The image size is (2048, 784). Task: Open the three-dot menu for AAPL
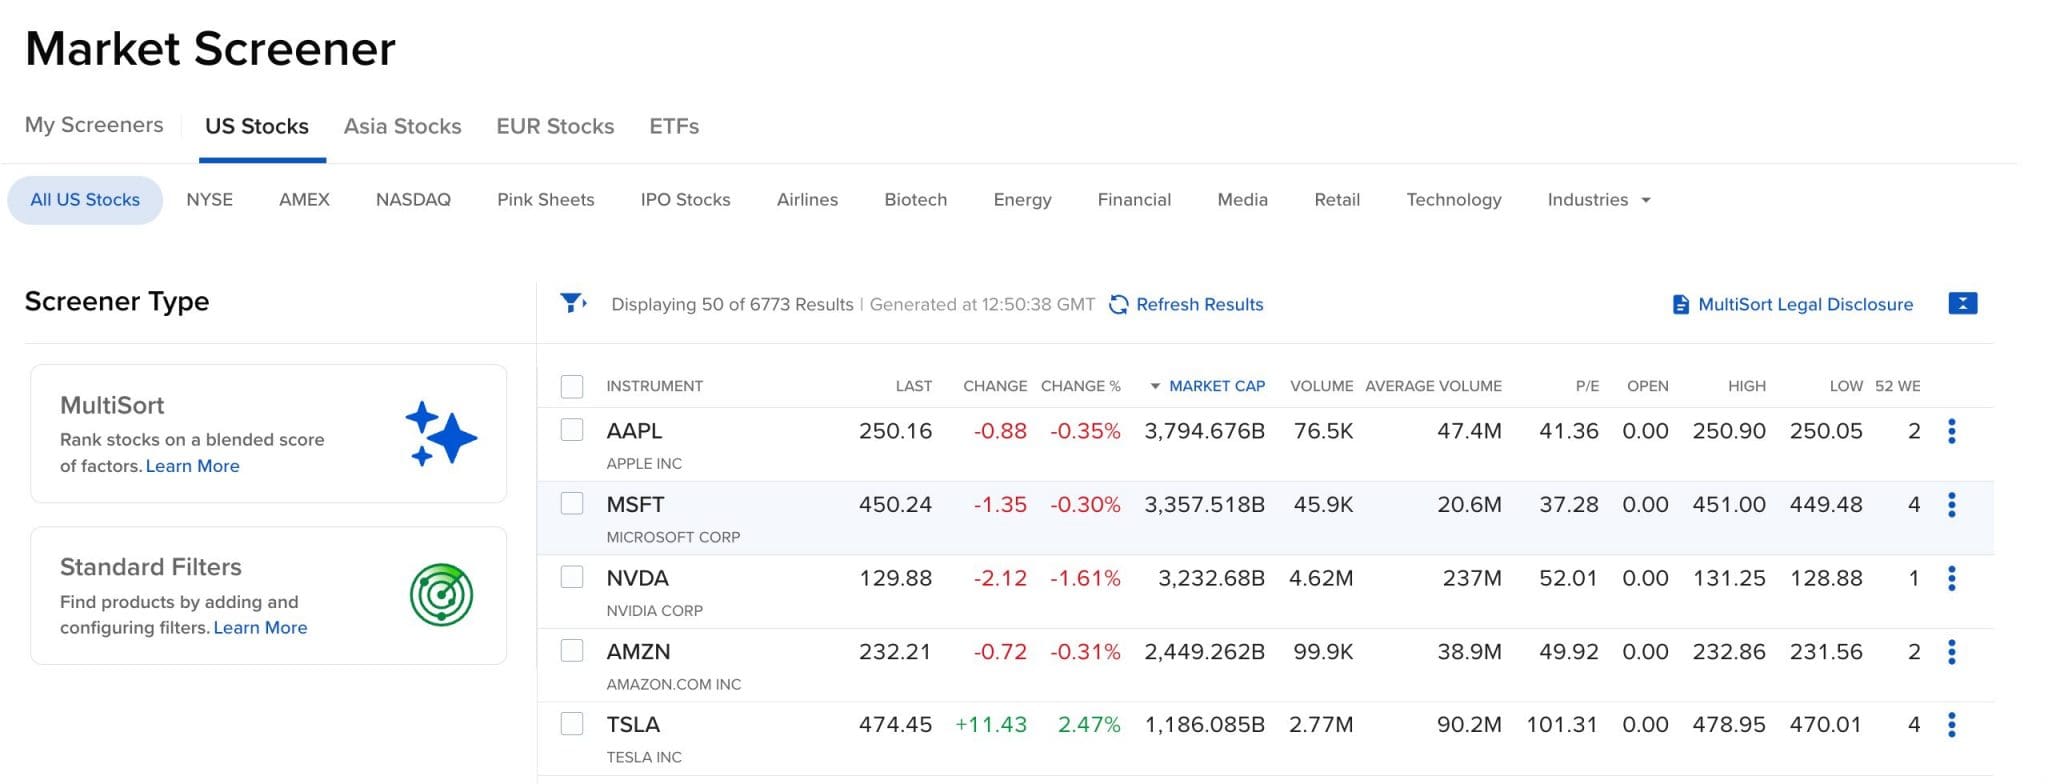pyautogui.click(x=1952, y=431)
